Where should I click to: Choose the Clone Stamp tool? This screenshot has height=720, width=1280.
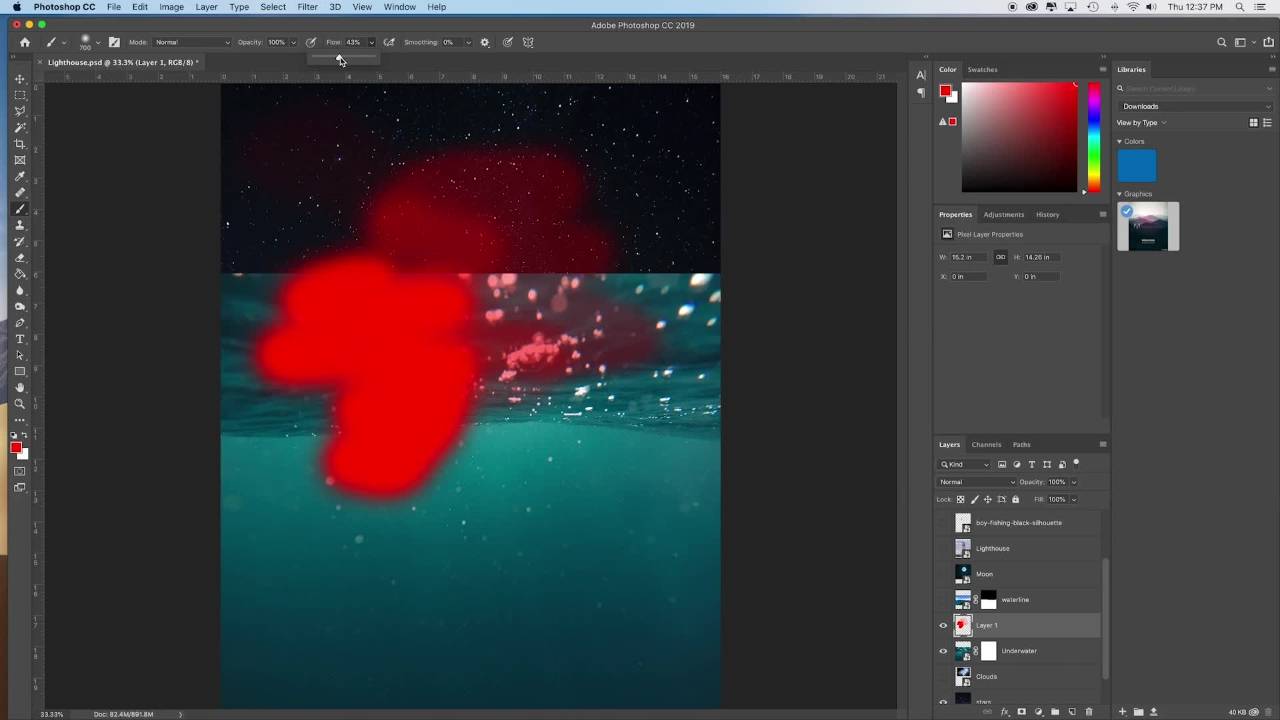tap(19, 226)
